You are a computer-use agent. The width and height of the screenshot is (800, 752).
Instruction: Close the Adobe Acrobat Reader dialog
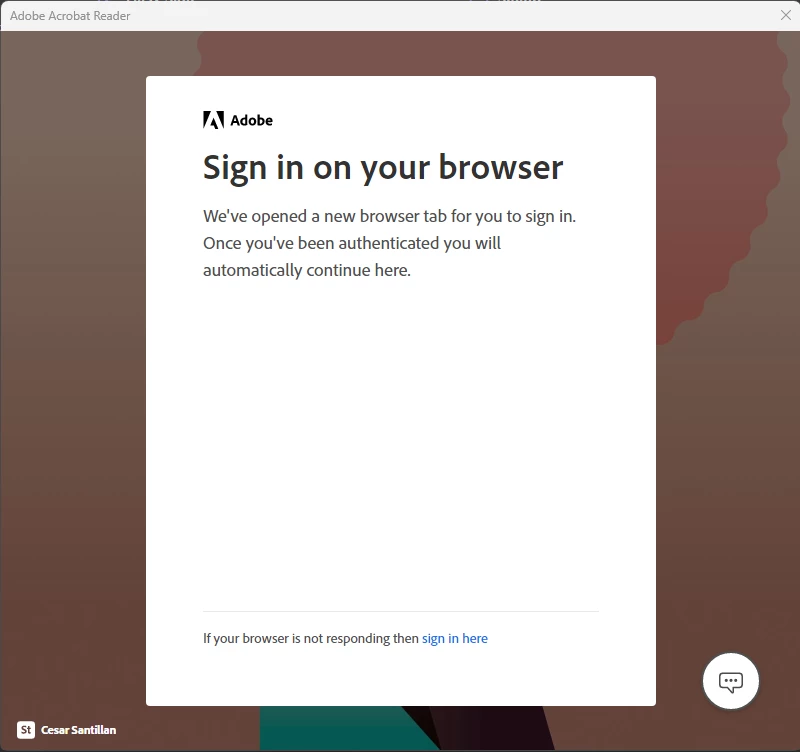(x=786, y=15)
